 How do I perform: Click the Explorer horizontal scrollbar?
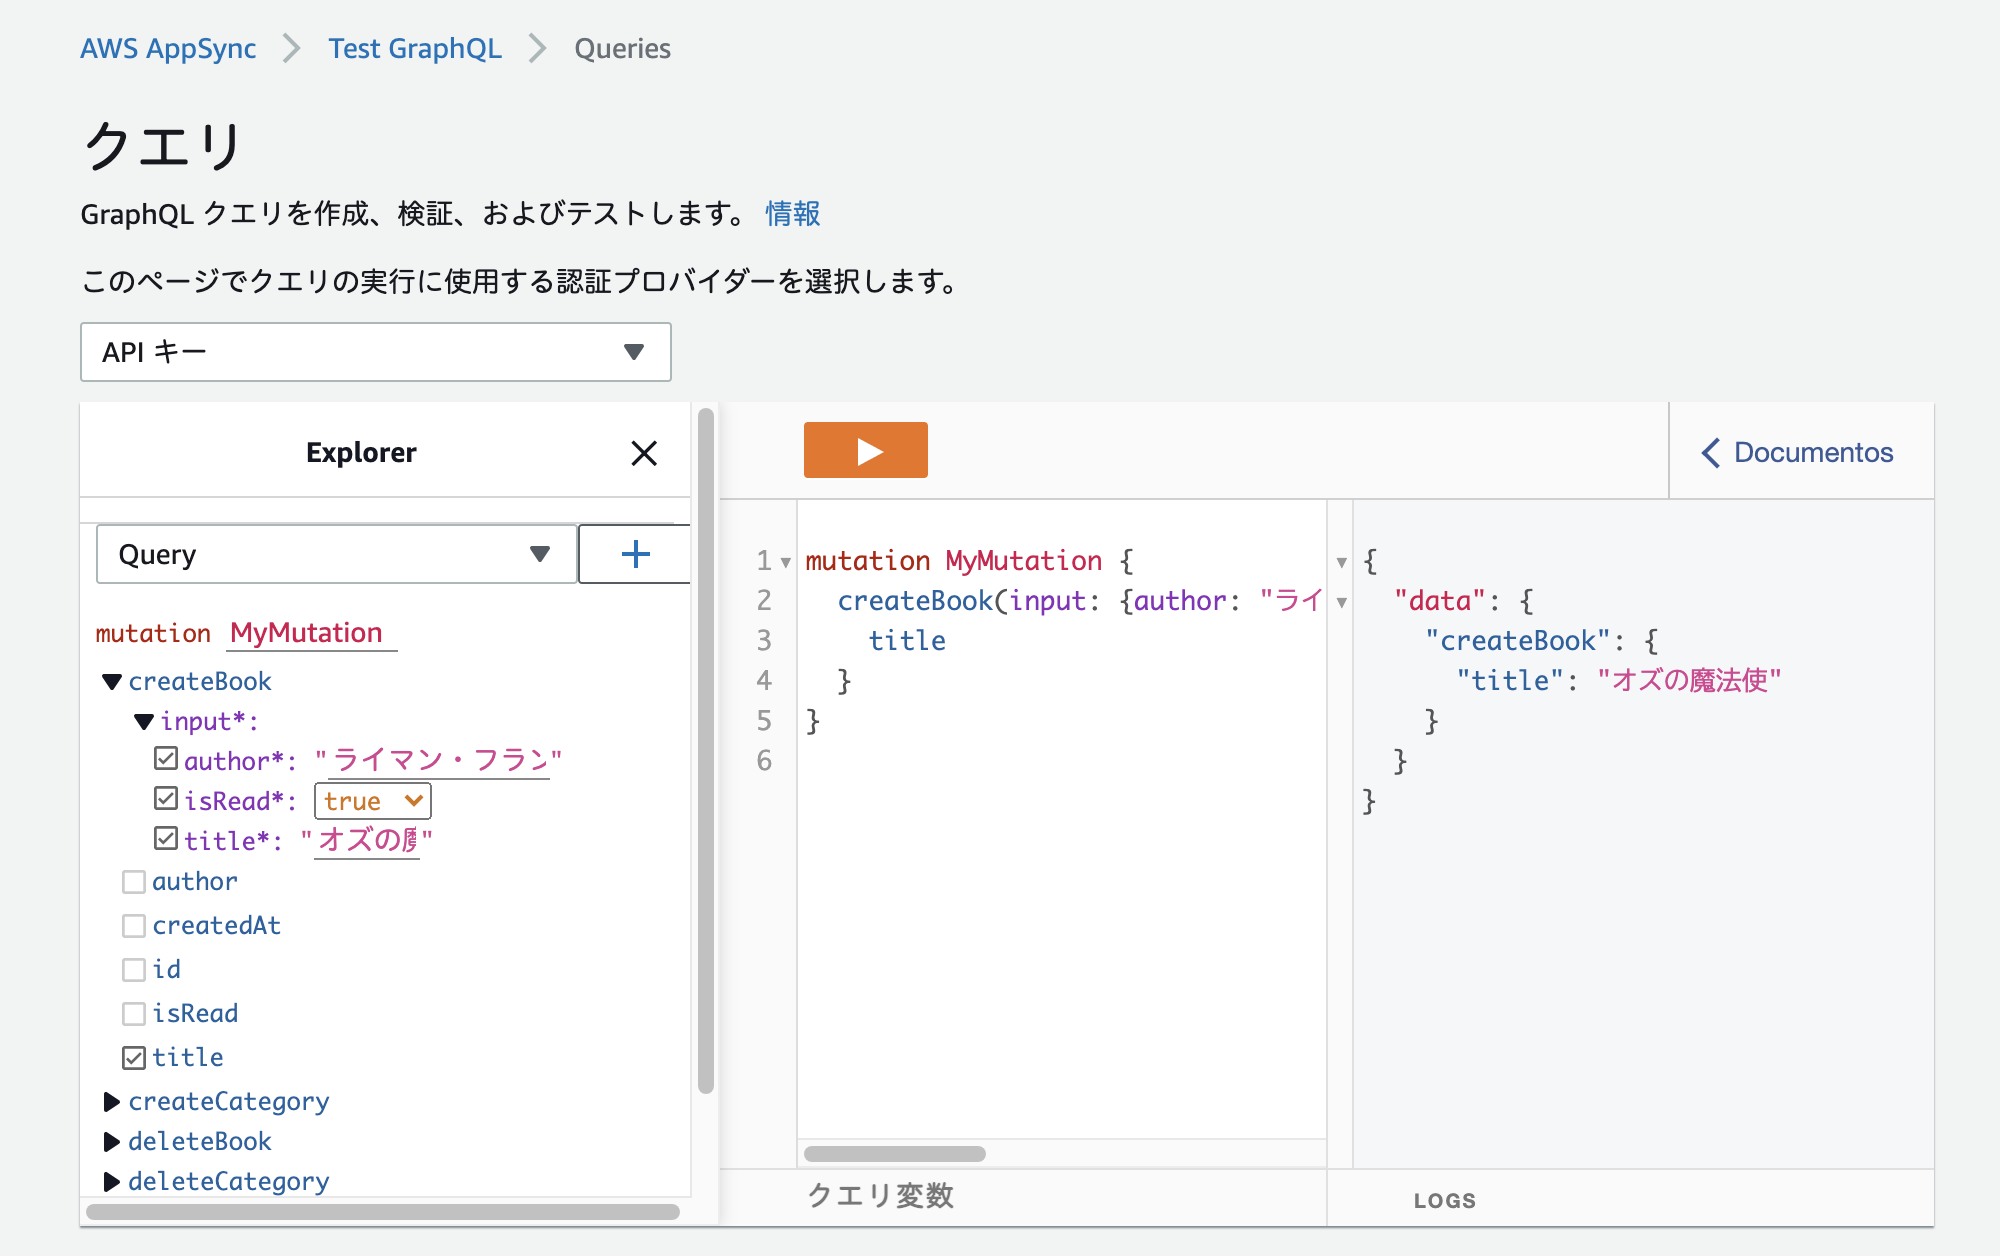tap(383, 1212)
